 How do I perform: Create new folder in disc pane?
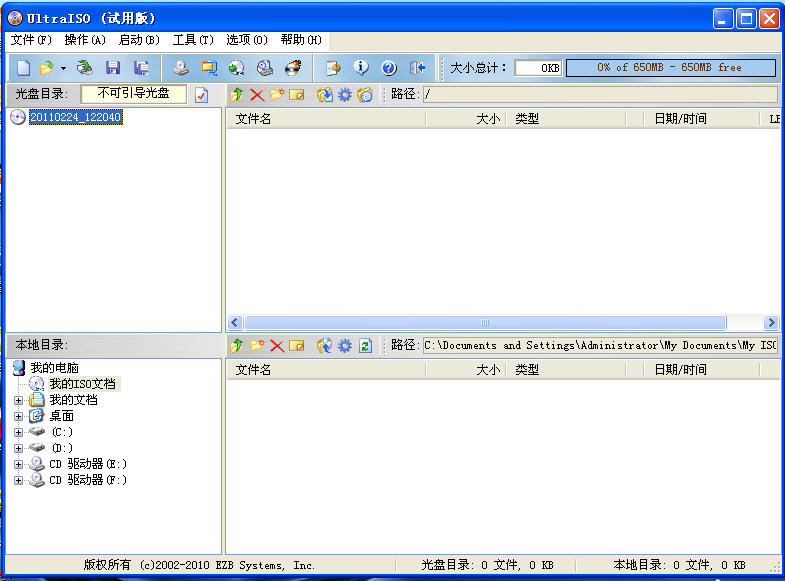coord(277,95)
